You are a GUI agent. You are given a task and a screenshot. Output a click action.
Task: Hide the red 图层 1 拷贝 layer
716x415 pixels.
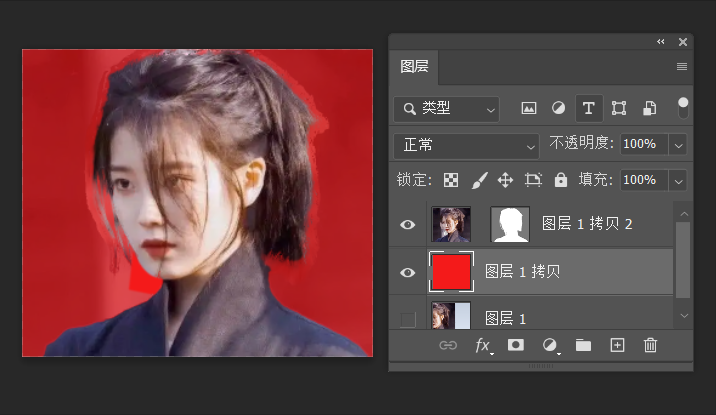coord(408,272)
